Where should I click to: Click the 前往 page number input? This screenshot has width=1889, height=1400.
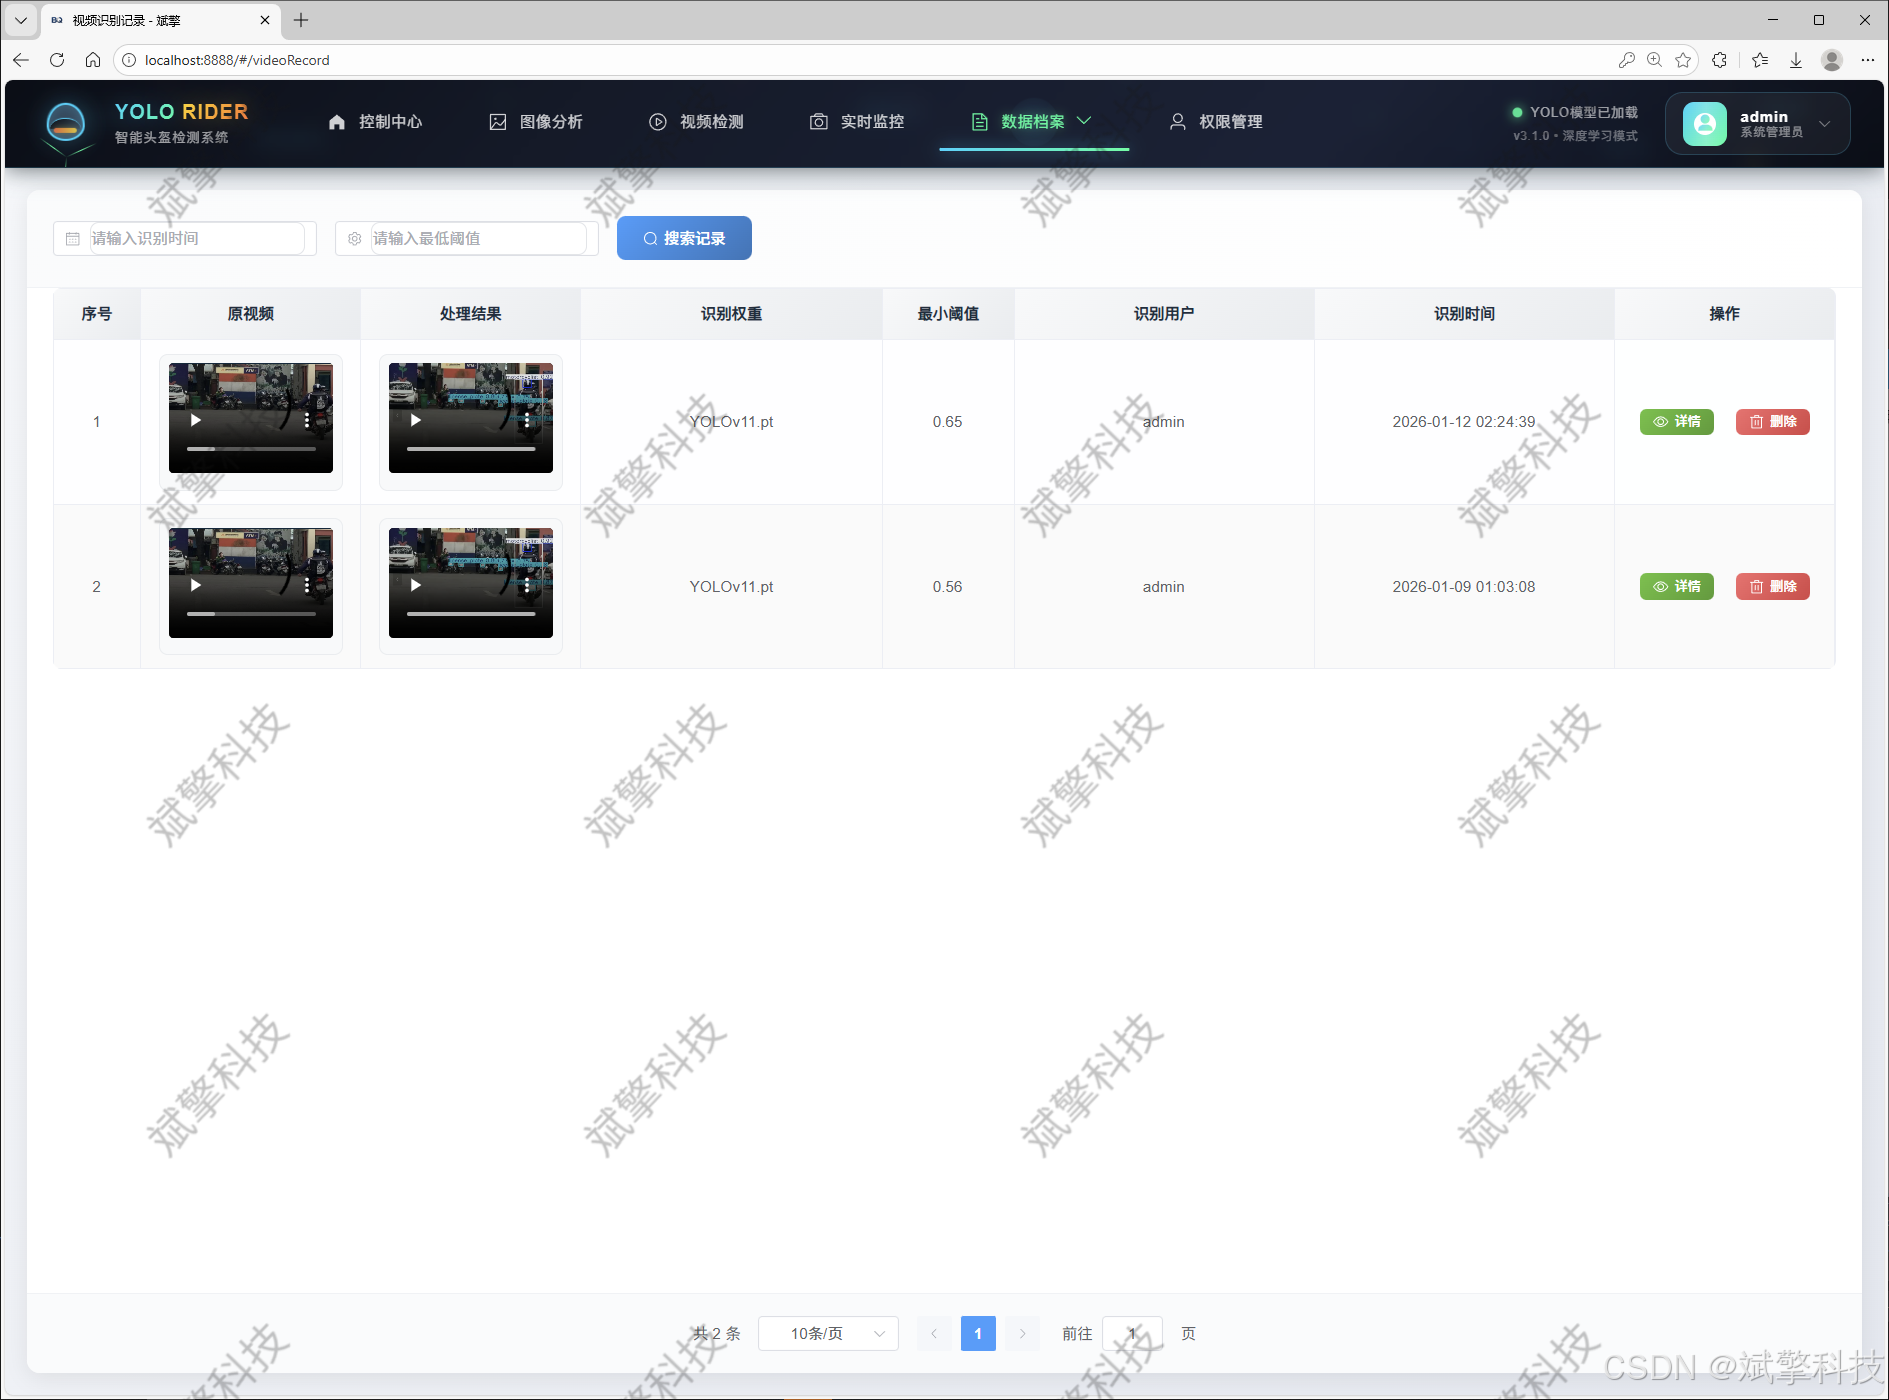1132,1333
